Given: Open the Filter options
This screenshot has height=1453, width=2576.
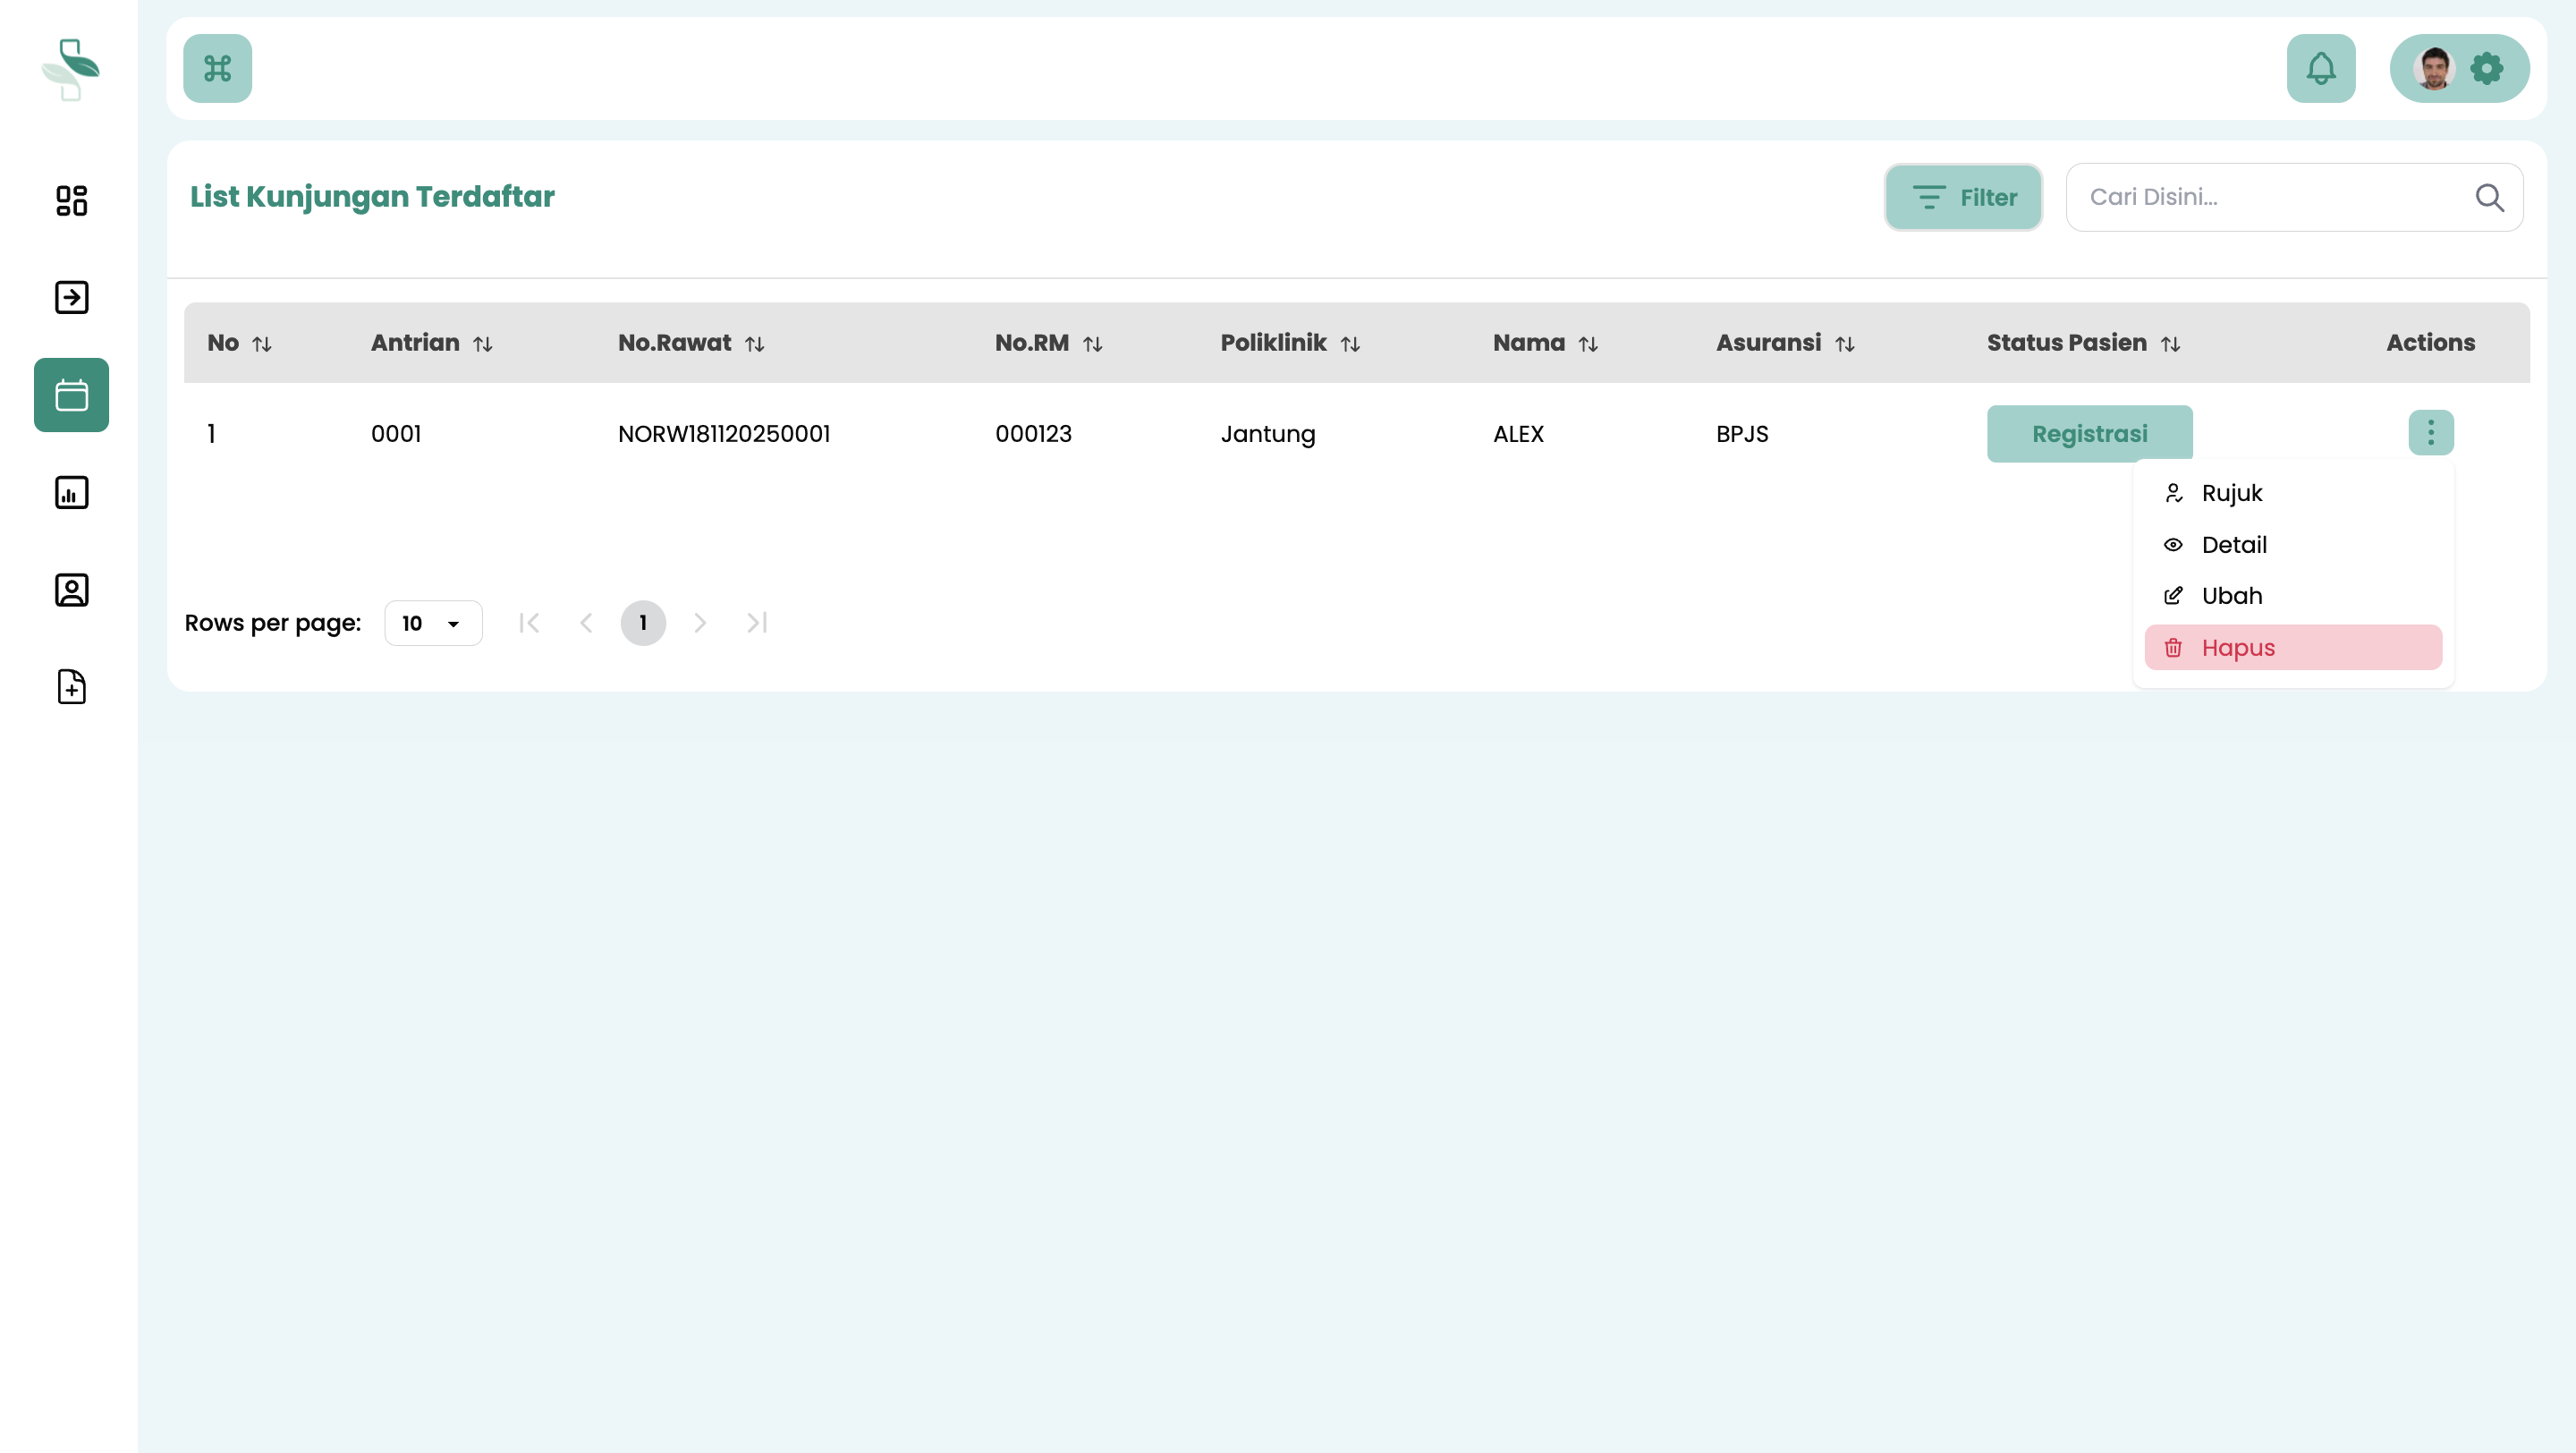Looking at the screenshot, I should pyautogui.click(x=1963, y=197).
